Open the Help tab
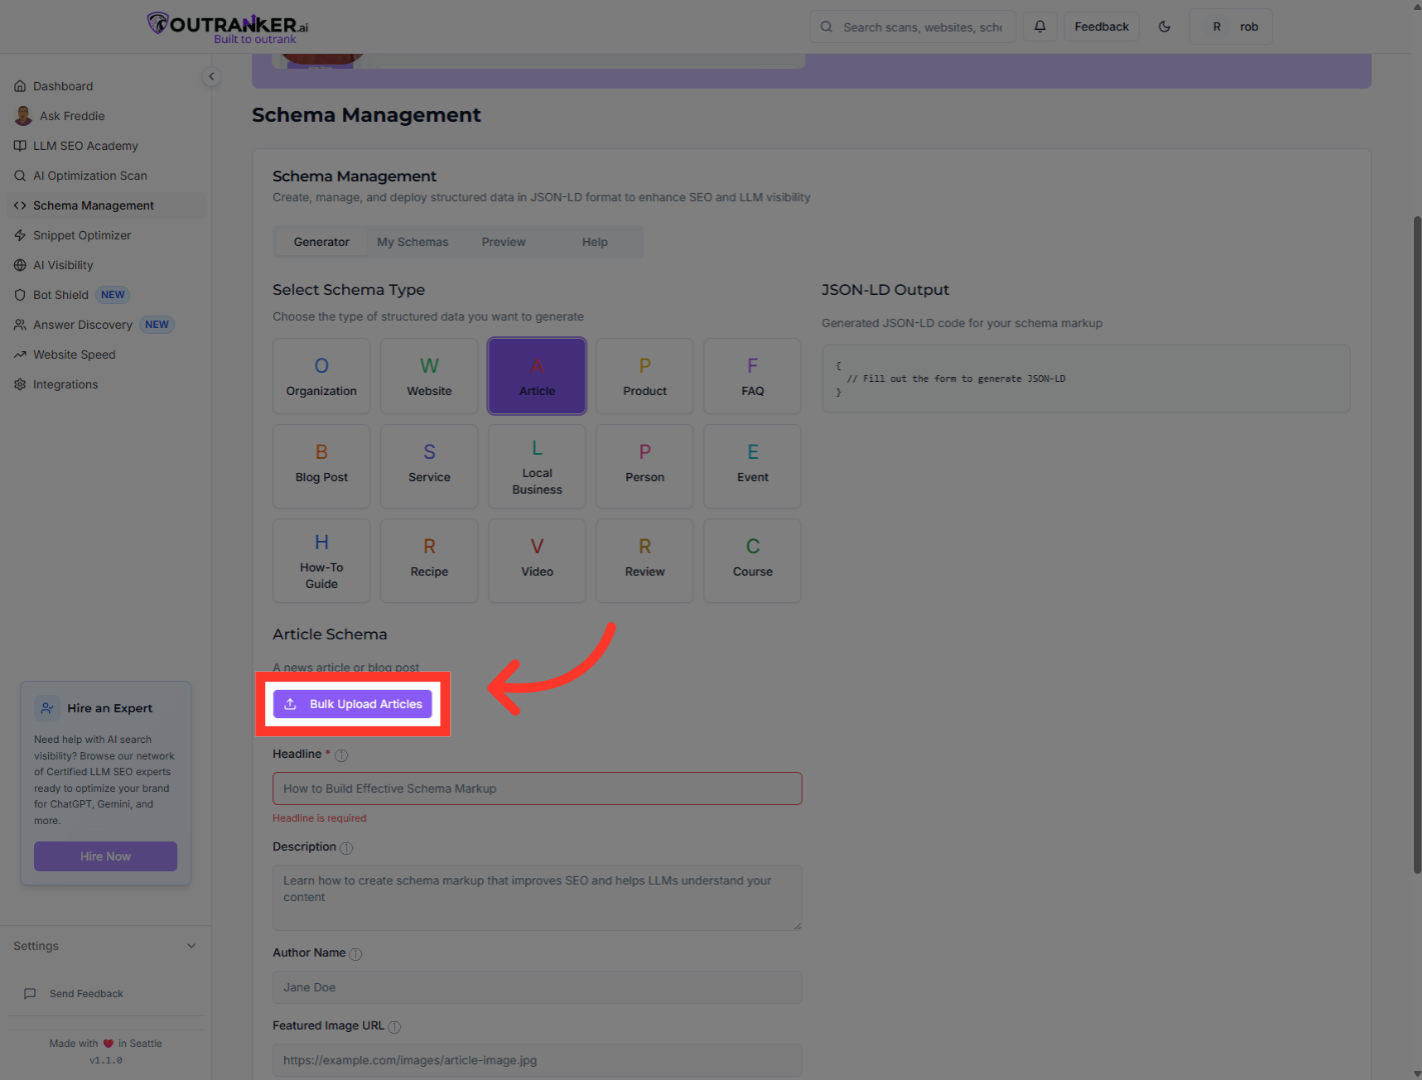 [x=595, y=242]
